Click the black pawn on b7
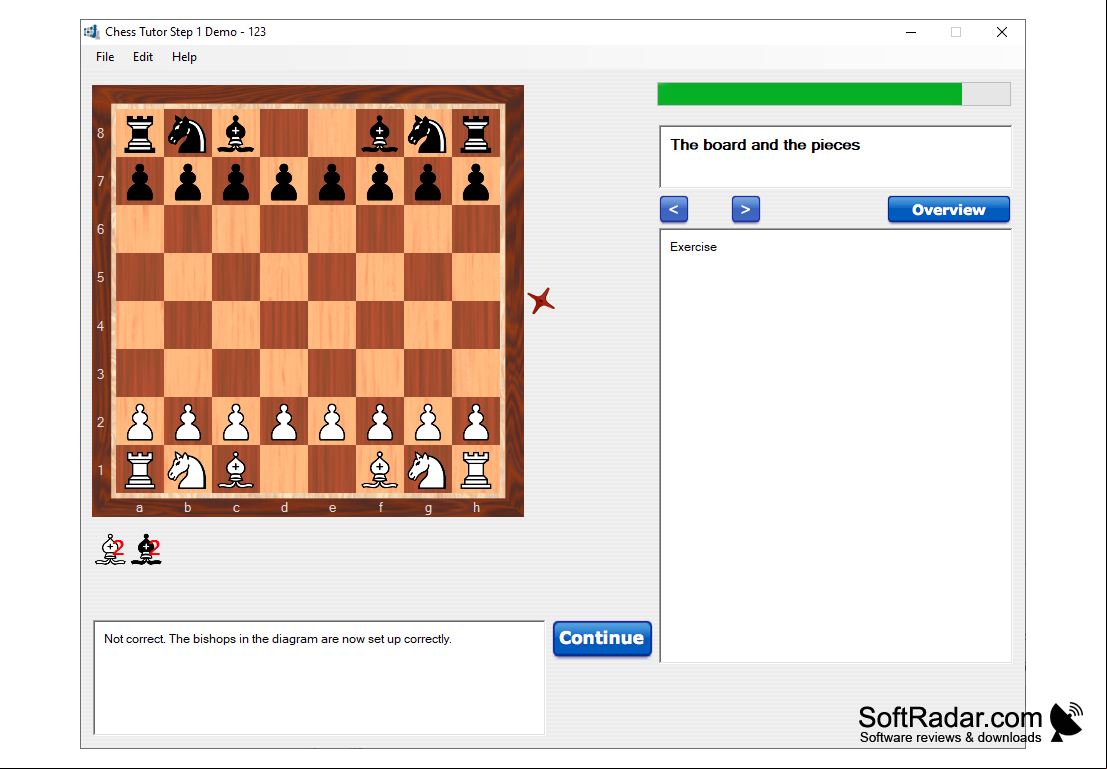Viewport: 1107px width, 769px height. coord(188,182)
